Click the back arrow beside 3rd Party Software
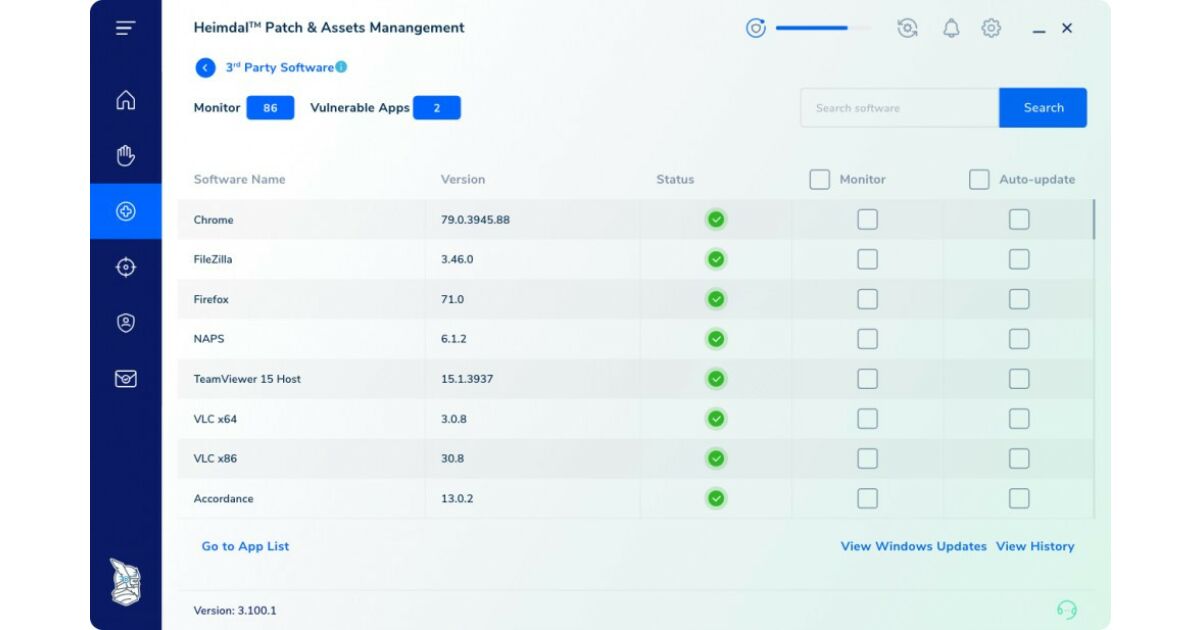This screenshot has height=630, width=1200. (205, 68)
